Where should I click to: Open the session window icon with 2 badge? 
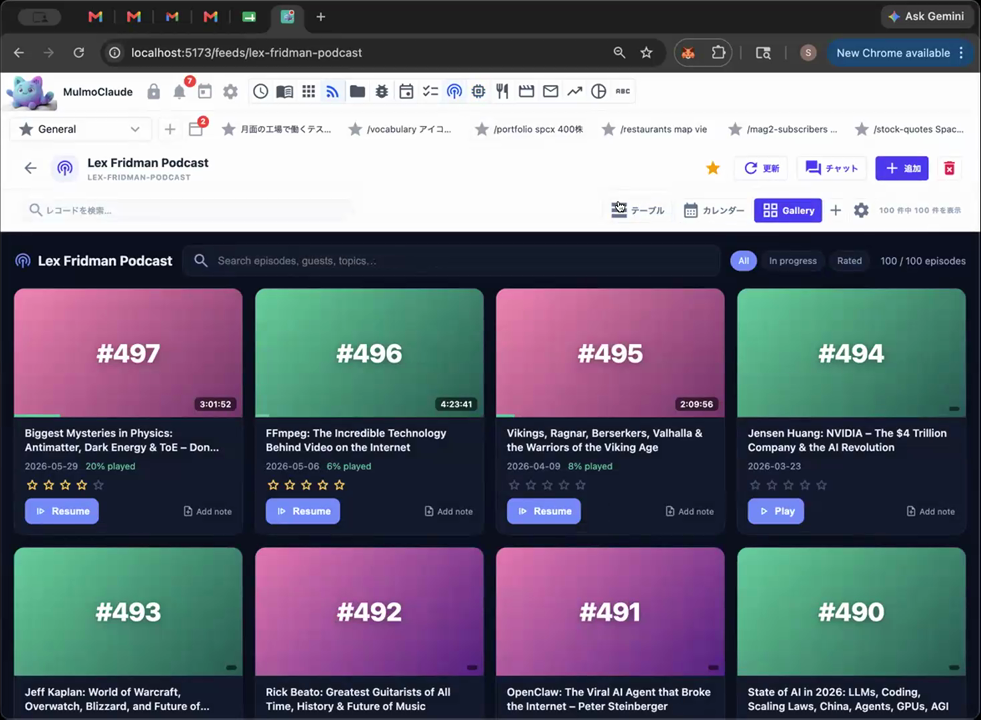click(196, 129)
